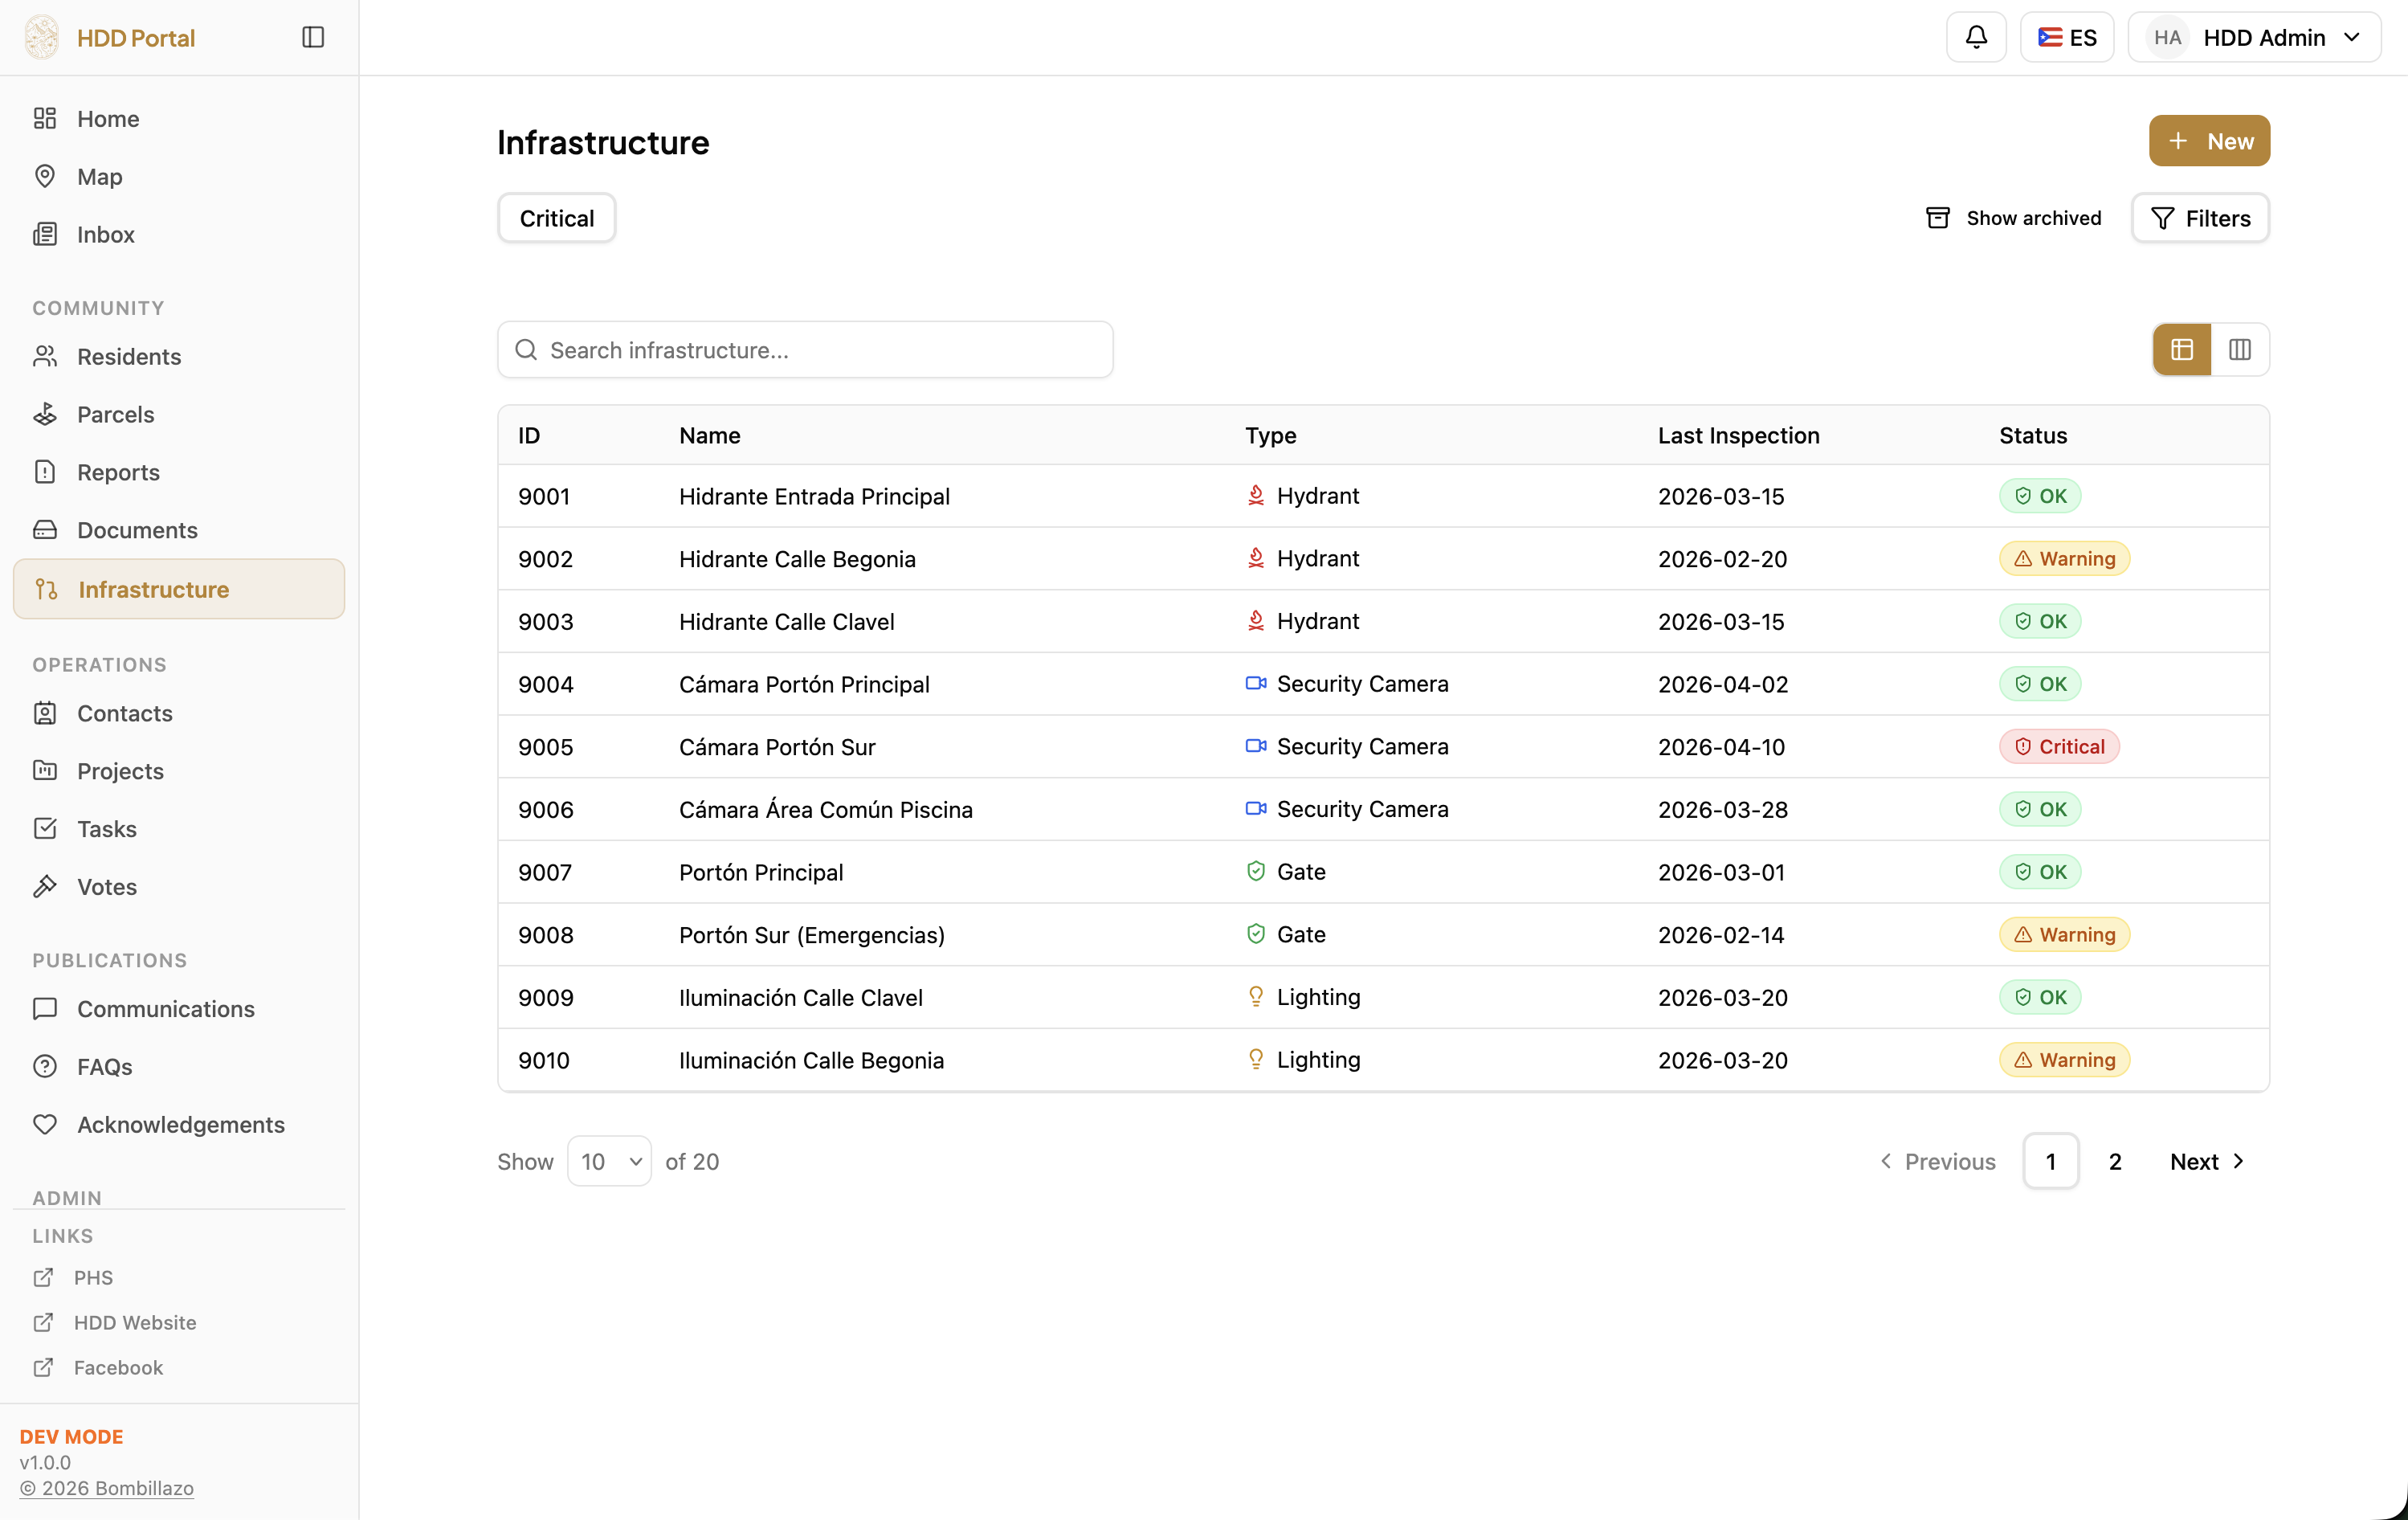Click Gate shield icon for Portón Principal
The width and height of the screenshot is (2408, 1520).
pos(1256,872)
